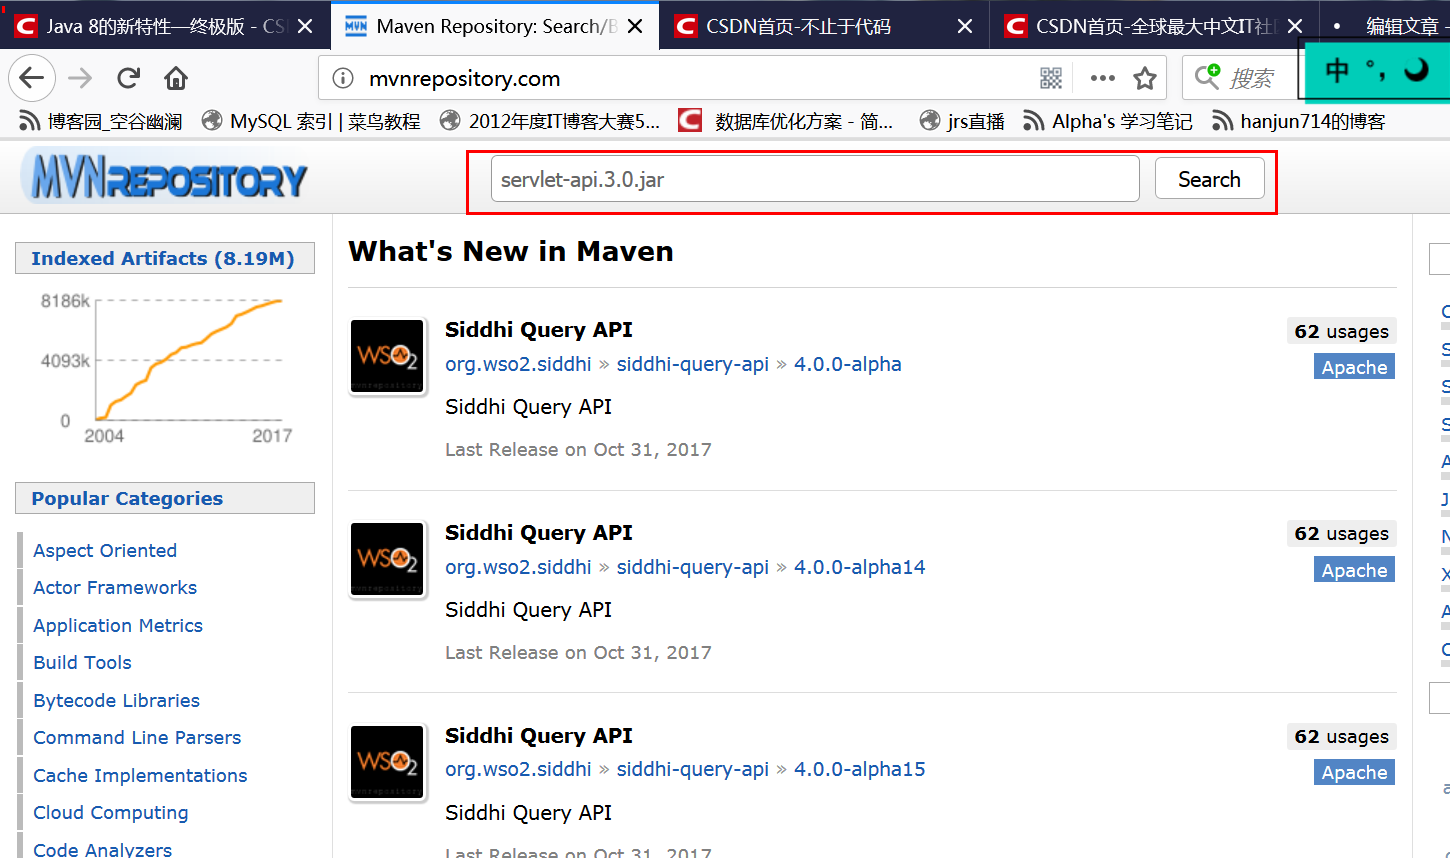Open the Cache Implementations category
The image size is (1450, 858).
[x=140, y=775]
